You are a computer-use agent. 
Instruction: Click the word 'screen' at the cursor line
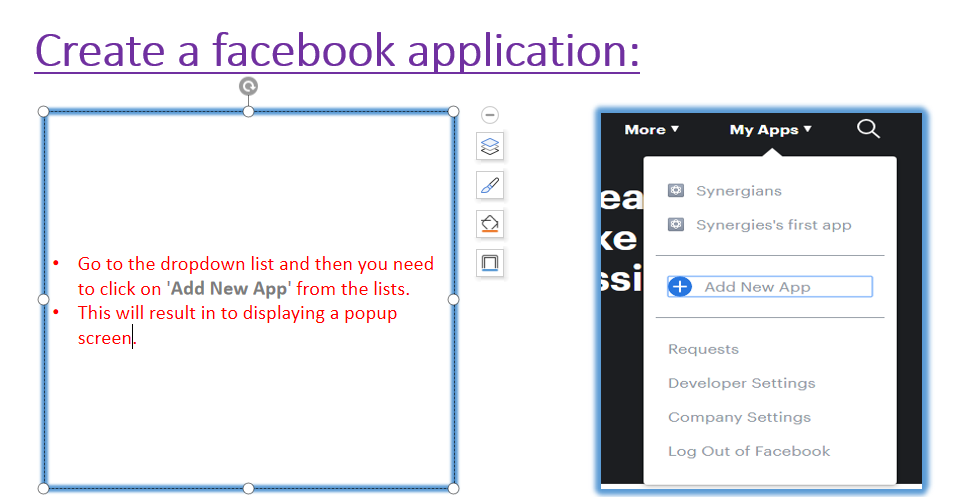click(x=105, y=338)
